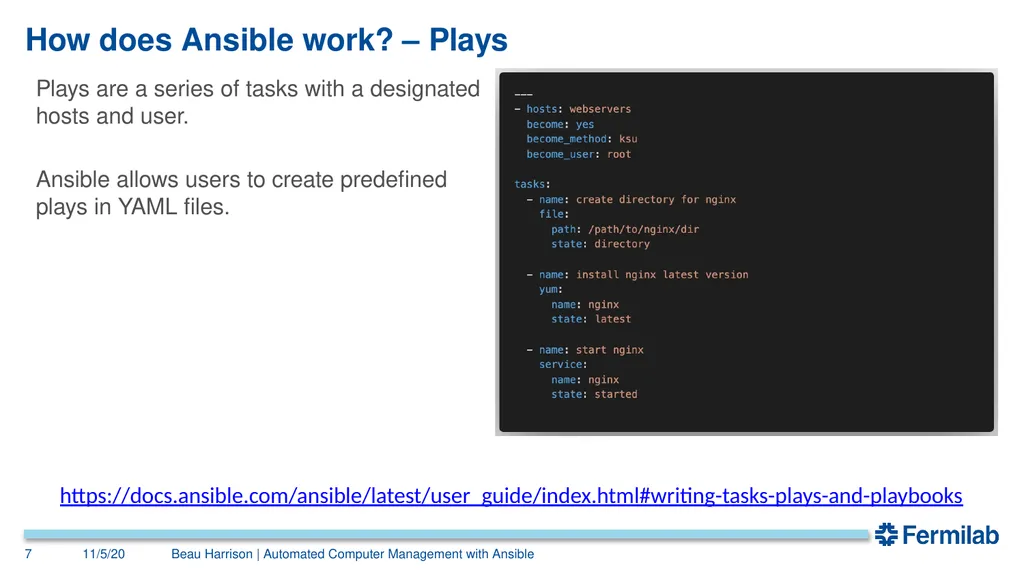Click the slide number 7 in footer

tap(28, 554)
